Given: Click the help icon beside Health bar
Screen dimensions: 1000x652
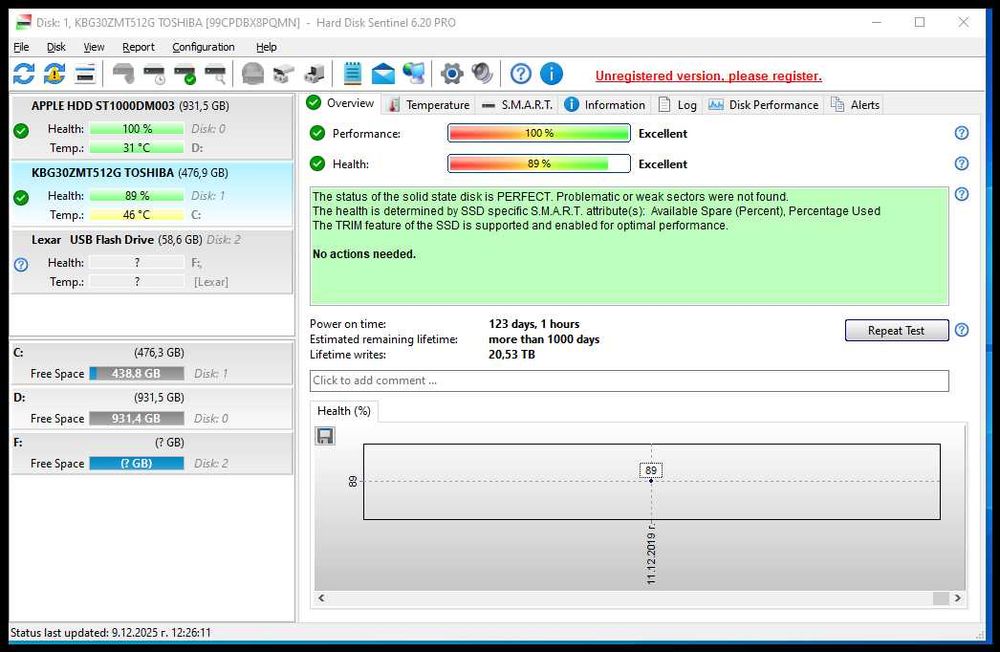Looking at the screenshot, I should [x=962, y=163].
